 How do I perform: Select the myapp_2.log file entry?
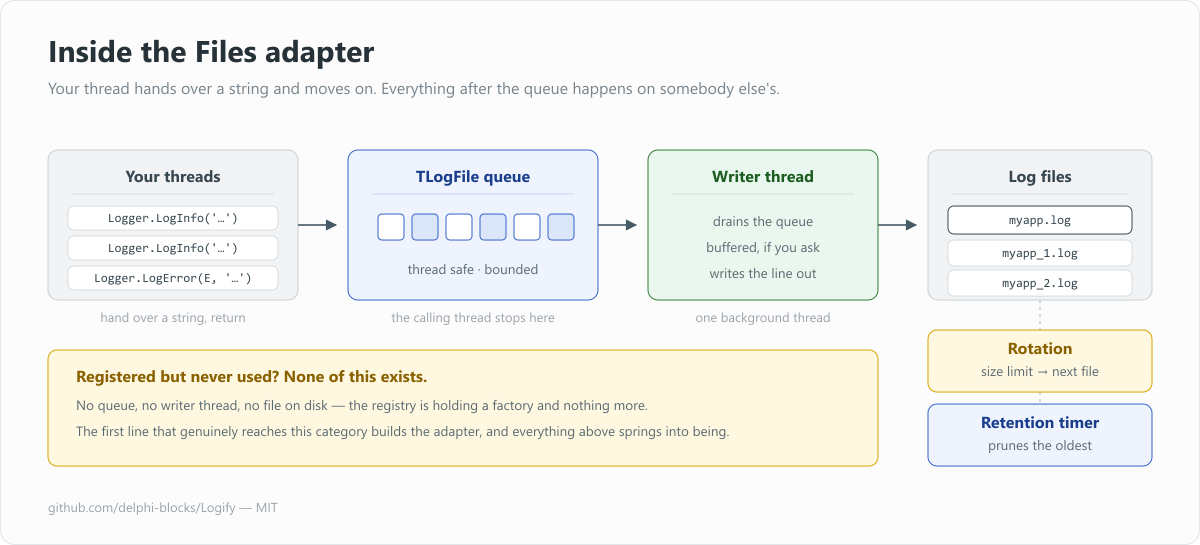point(1040,283)
